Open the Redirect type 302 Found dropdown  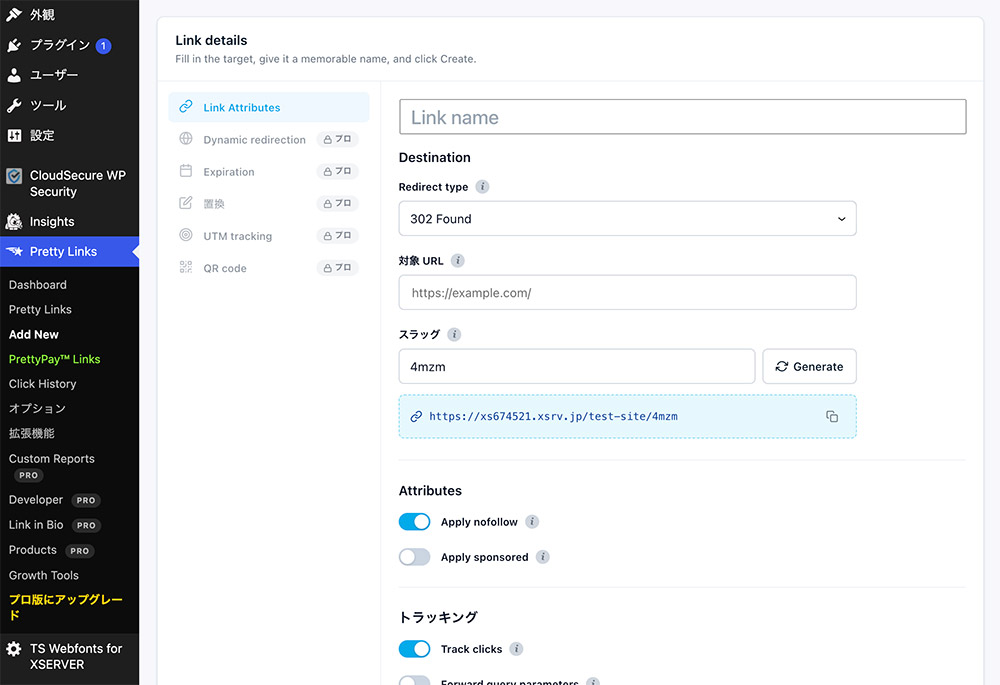628,219
